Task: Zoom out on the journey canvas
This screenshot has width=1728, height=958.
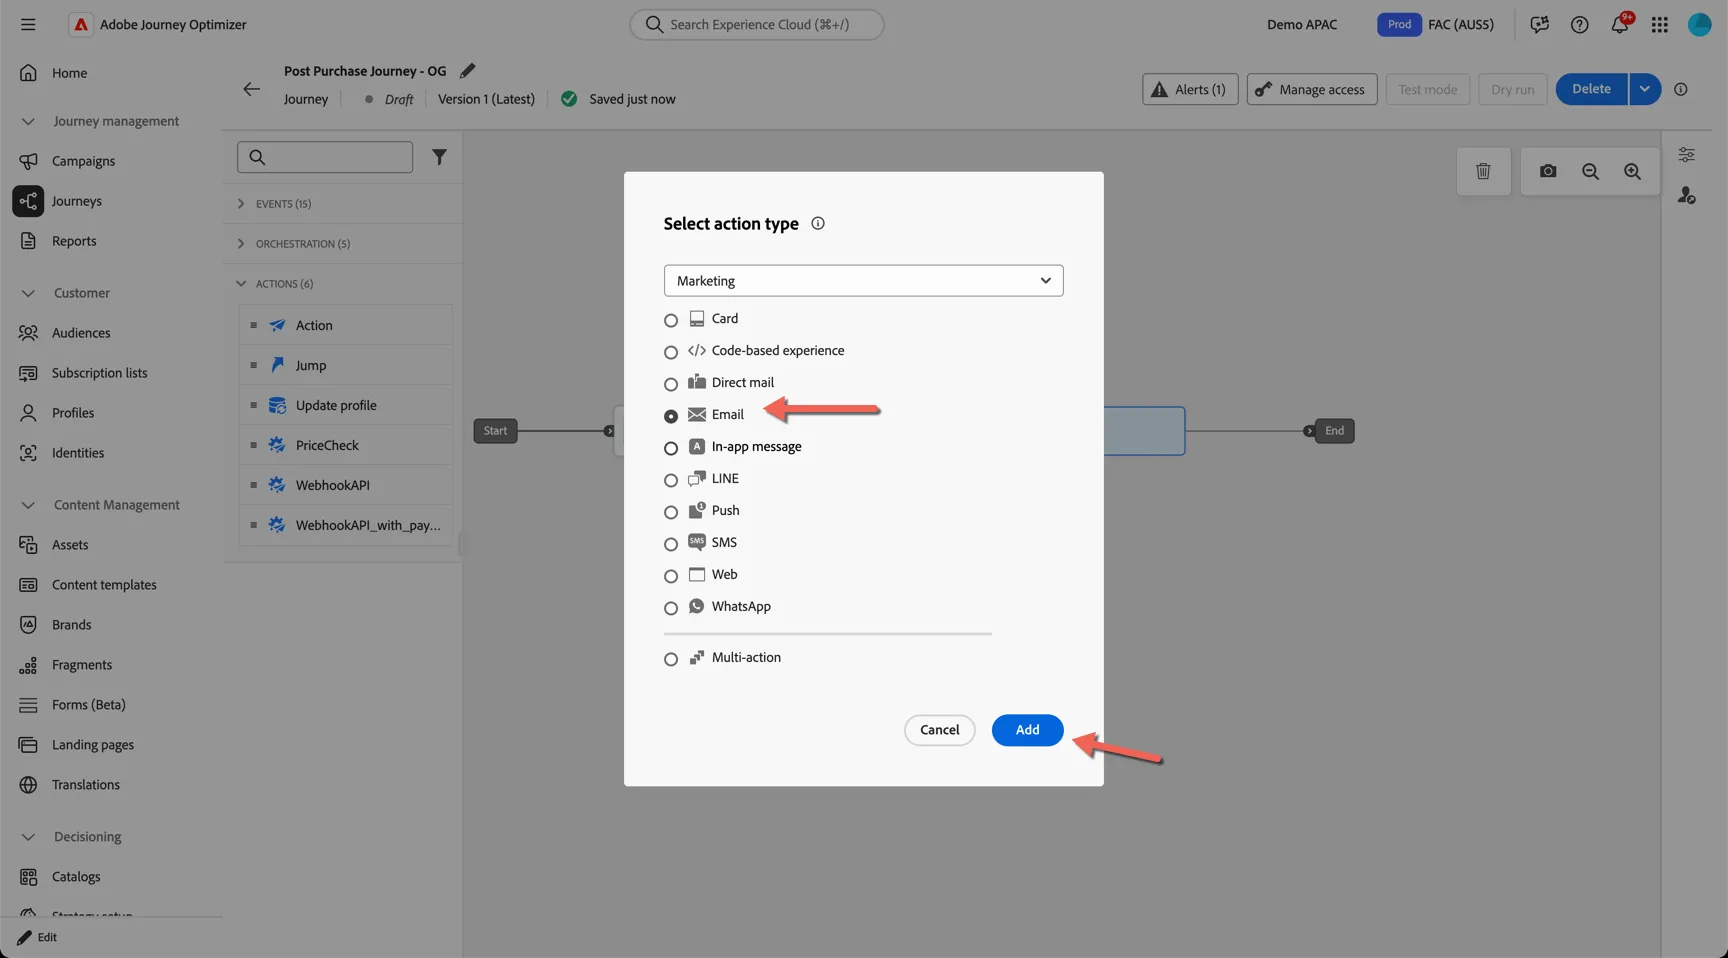Action: [x=1590, y=171]
